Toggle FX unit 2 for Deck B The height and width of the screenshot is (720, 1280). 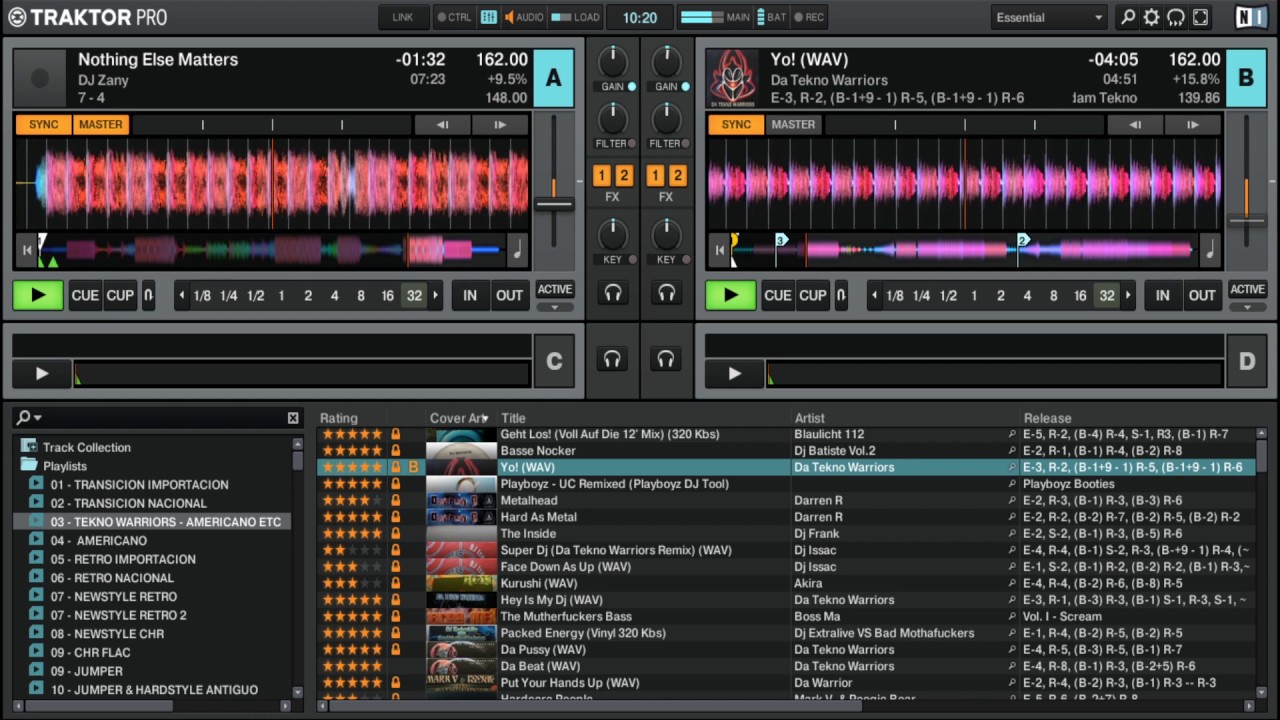[677, 176]
